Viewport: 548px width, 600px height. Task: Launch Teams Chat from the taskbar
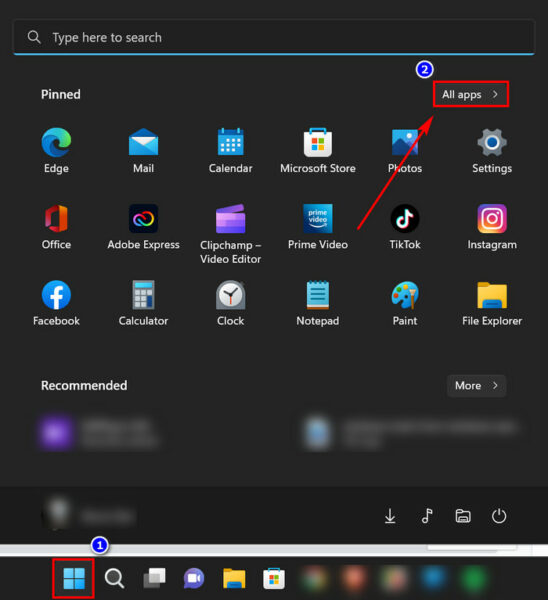tap(194, 578)
